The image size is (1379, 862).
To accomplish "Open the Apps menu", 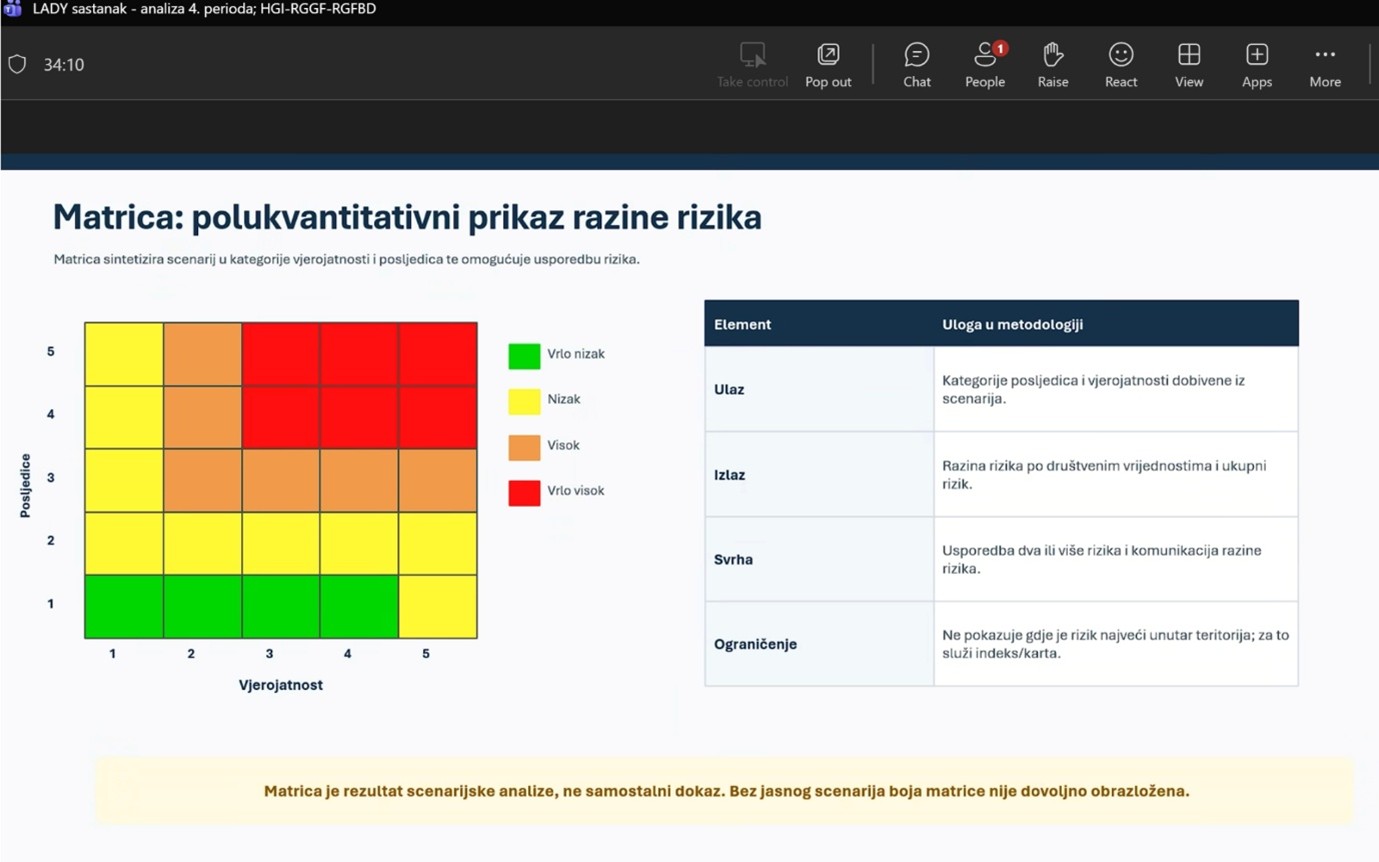I will coord(1256,65).
